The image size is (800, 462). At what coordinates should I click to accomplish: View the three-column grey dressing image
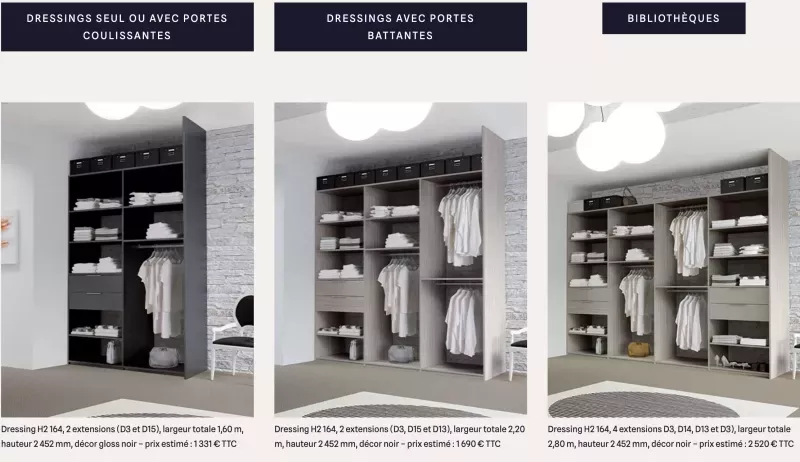coord(401,259)
